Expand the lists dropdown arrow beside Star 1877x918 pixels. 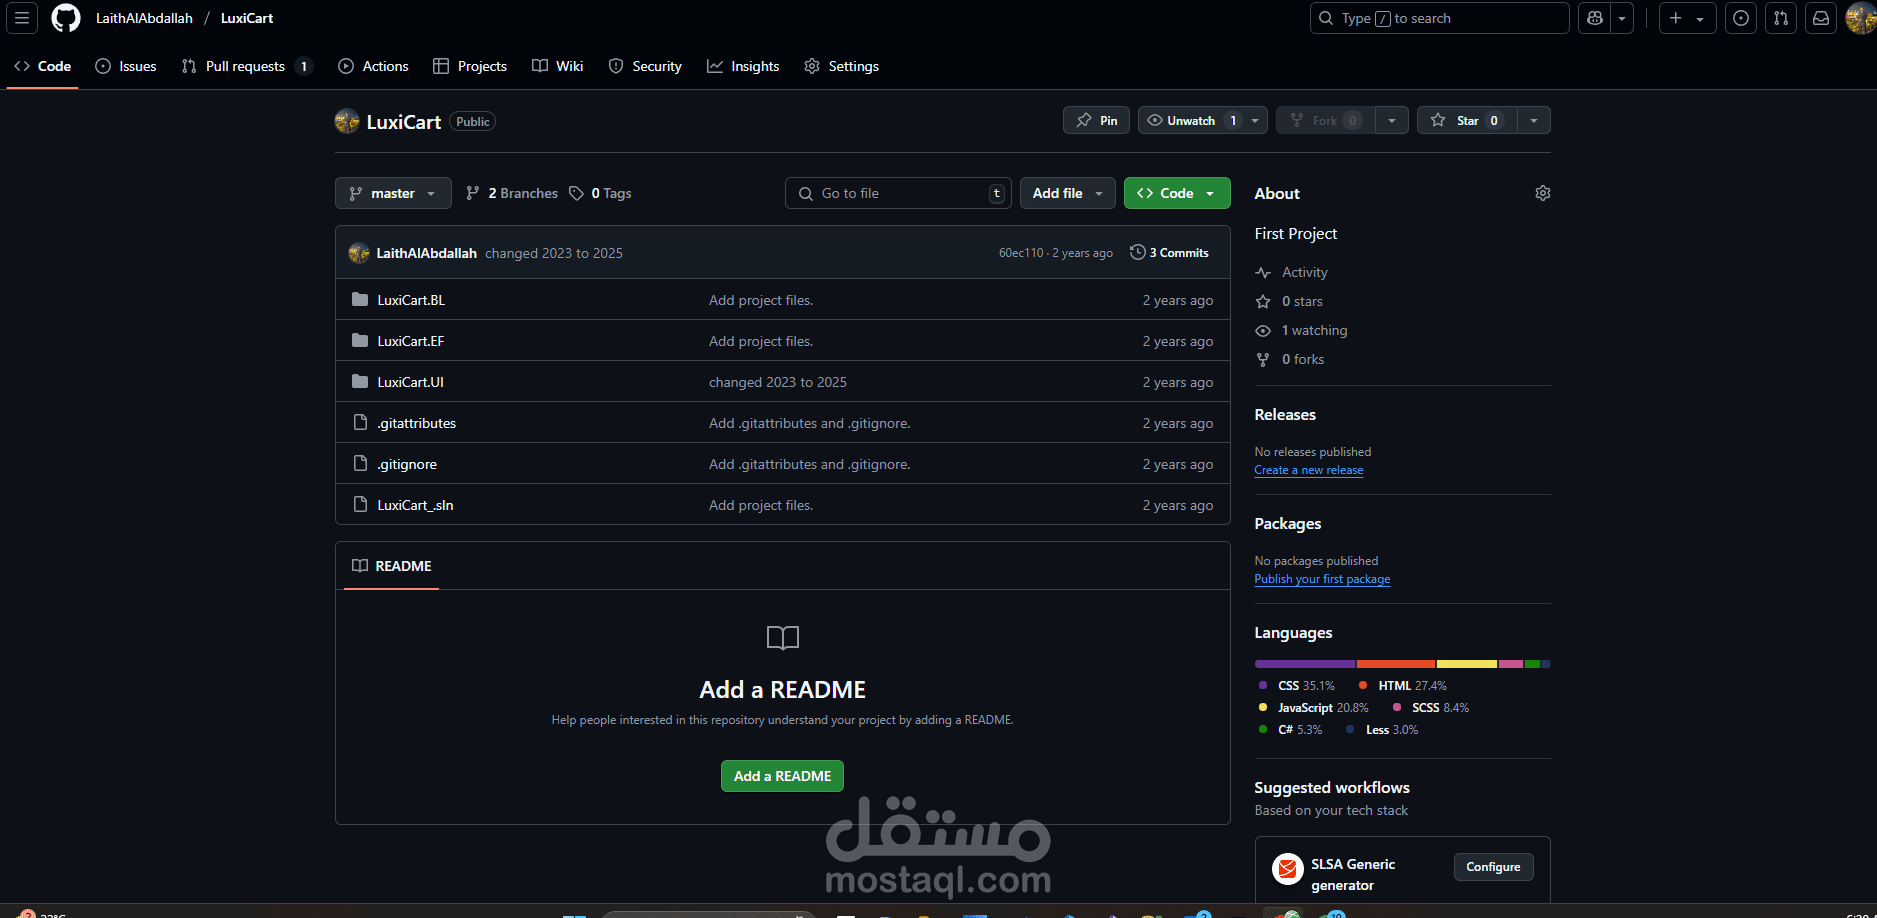pyautogui.click(x=1534, y=120)
